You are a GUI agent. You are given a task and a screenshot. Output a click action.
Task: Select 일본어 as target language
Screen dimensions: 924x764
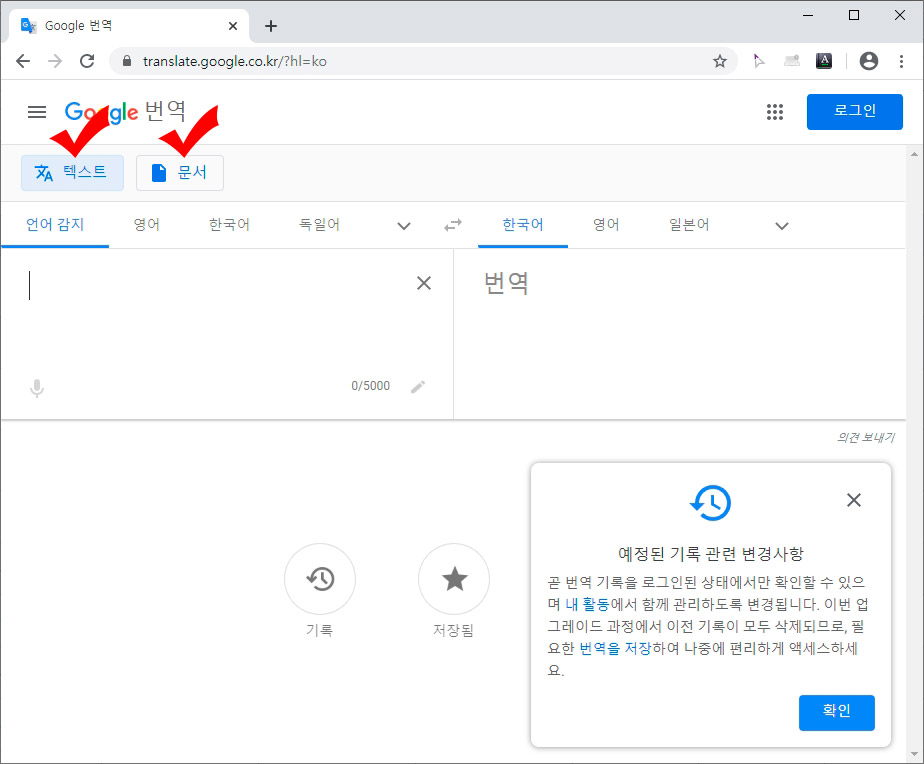pos(689,225)
